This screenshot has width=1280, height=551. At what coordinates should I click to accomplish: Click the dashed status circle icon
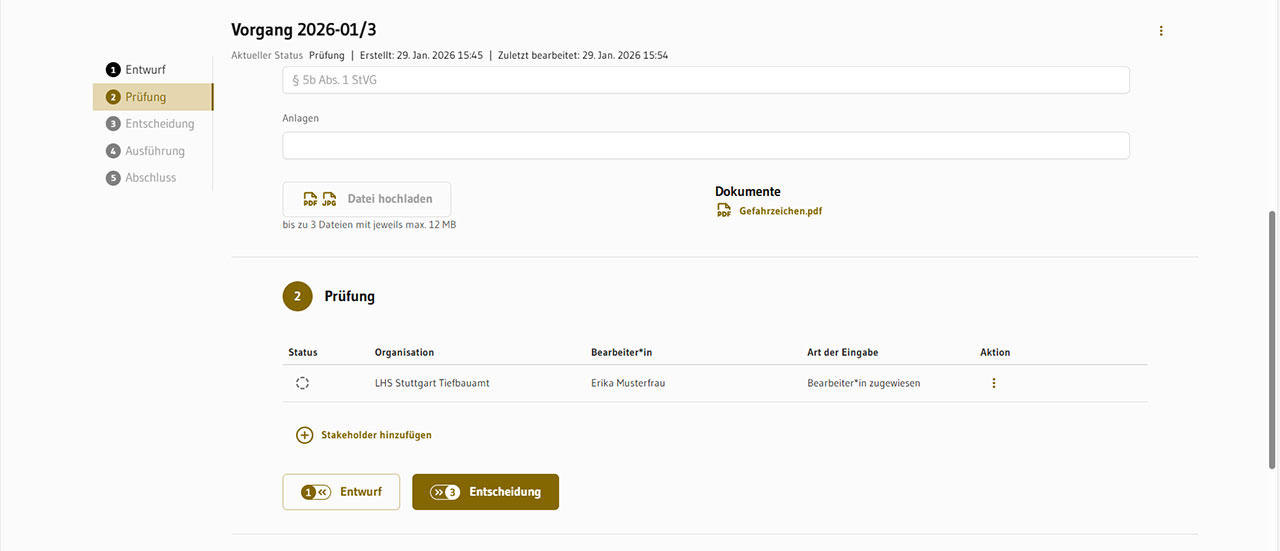(x=303, y=383)
